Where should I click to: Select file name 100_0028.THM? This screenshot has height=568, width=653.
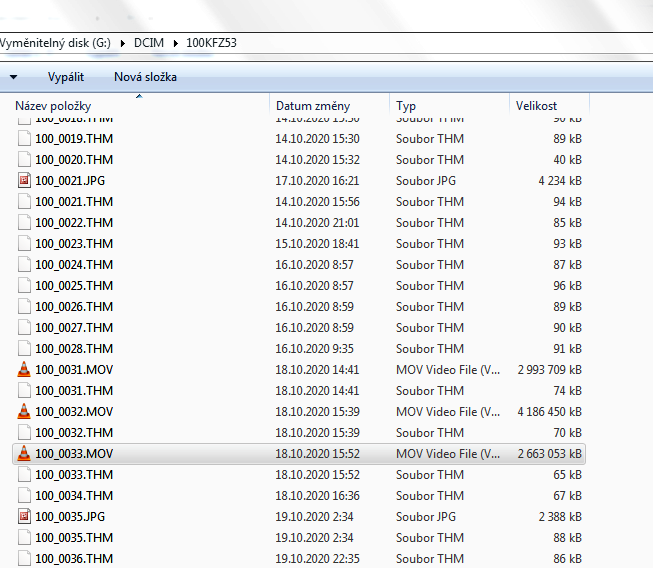[x=74, y=349]
